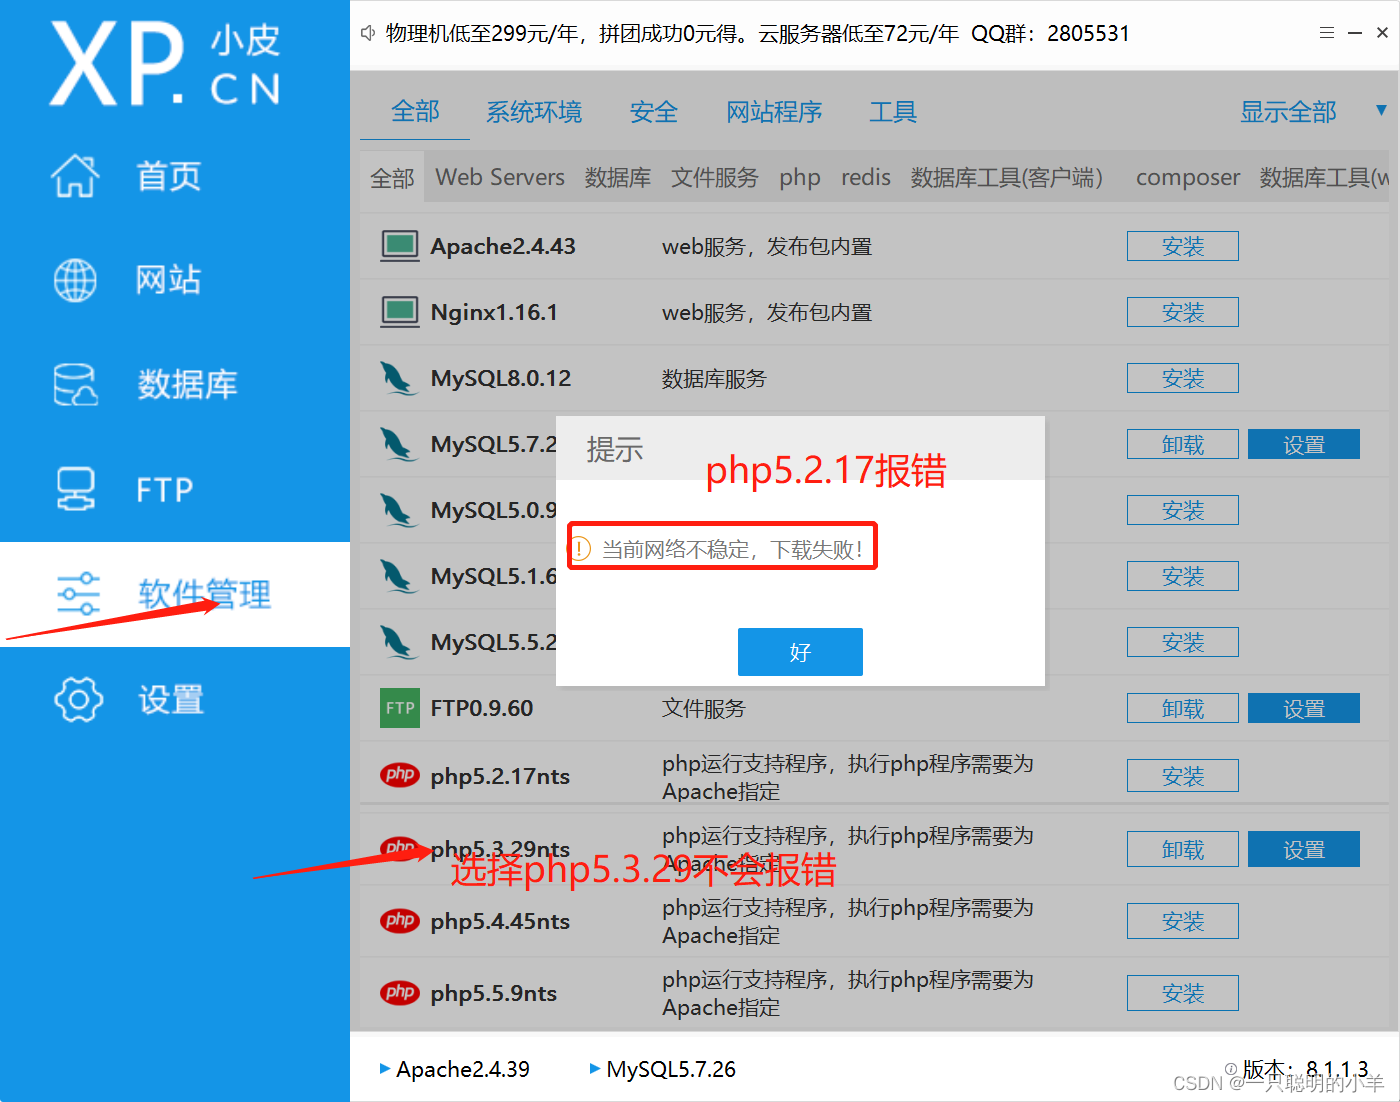
Task: Click the scrolling announcement text
Action: pos(758,33)
